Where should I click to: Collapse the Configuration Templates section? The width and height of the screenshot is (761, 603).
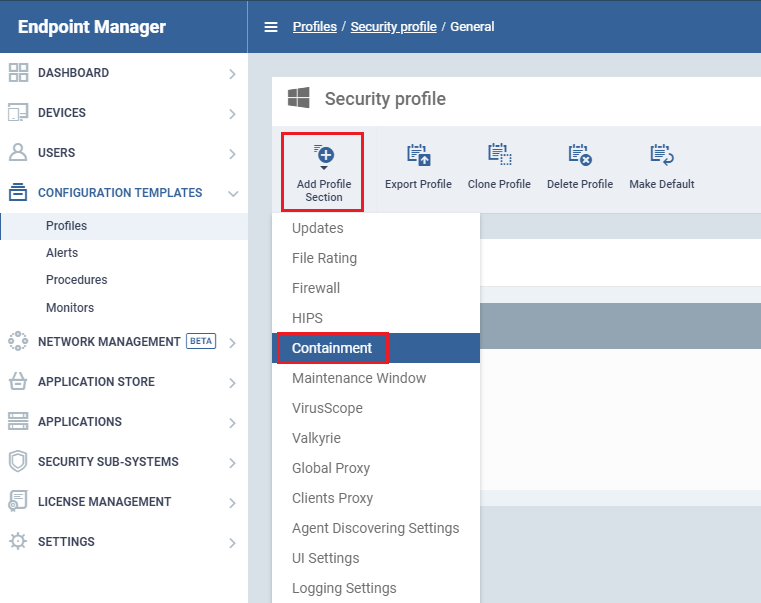[x=232, y=193]
